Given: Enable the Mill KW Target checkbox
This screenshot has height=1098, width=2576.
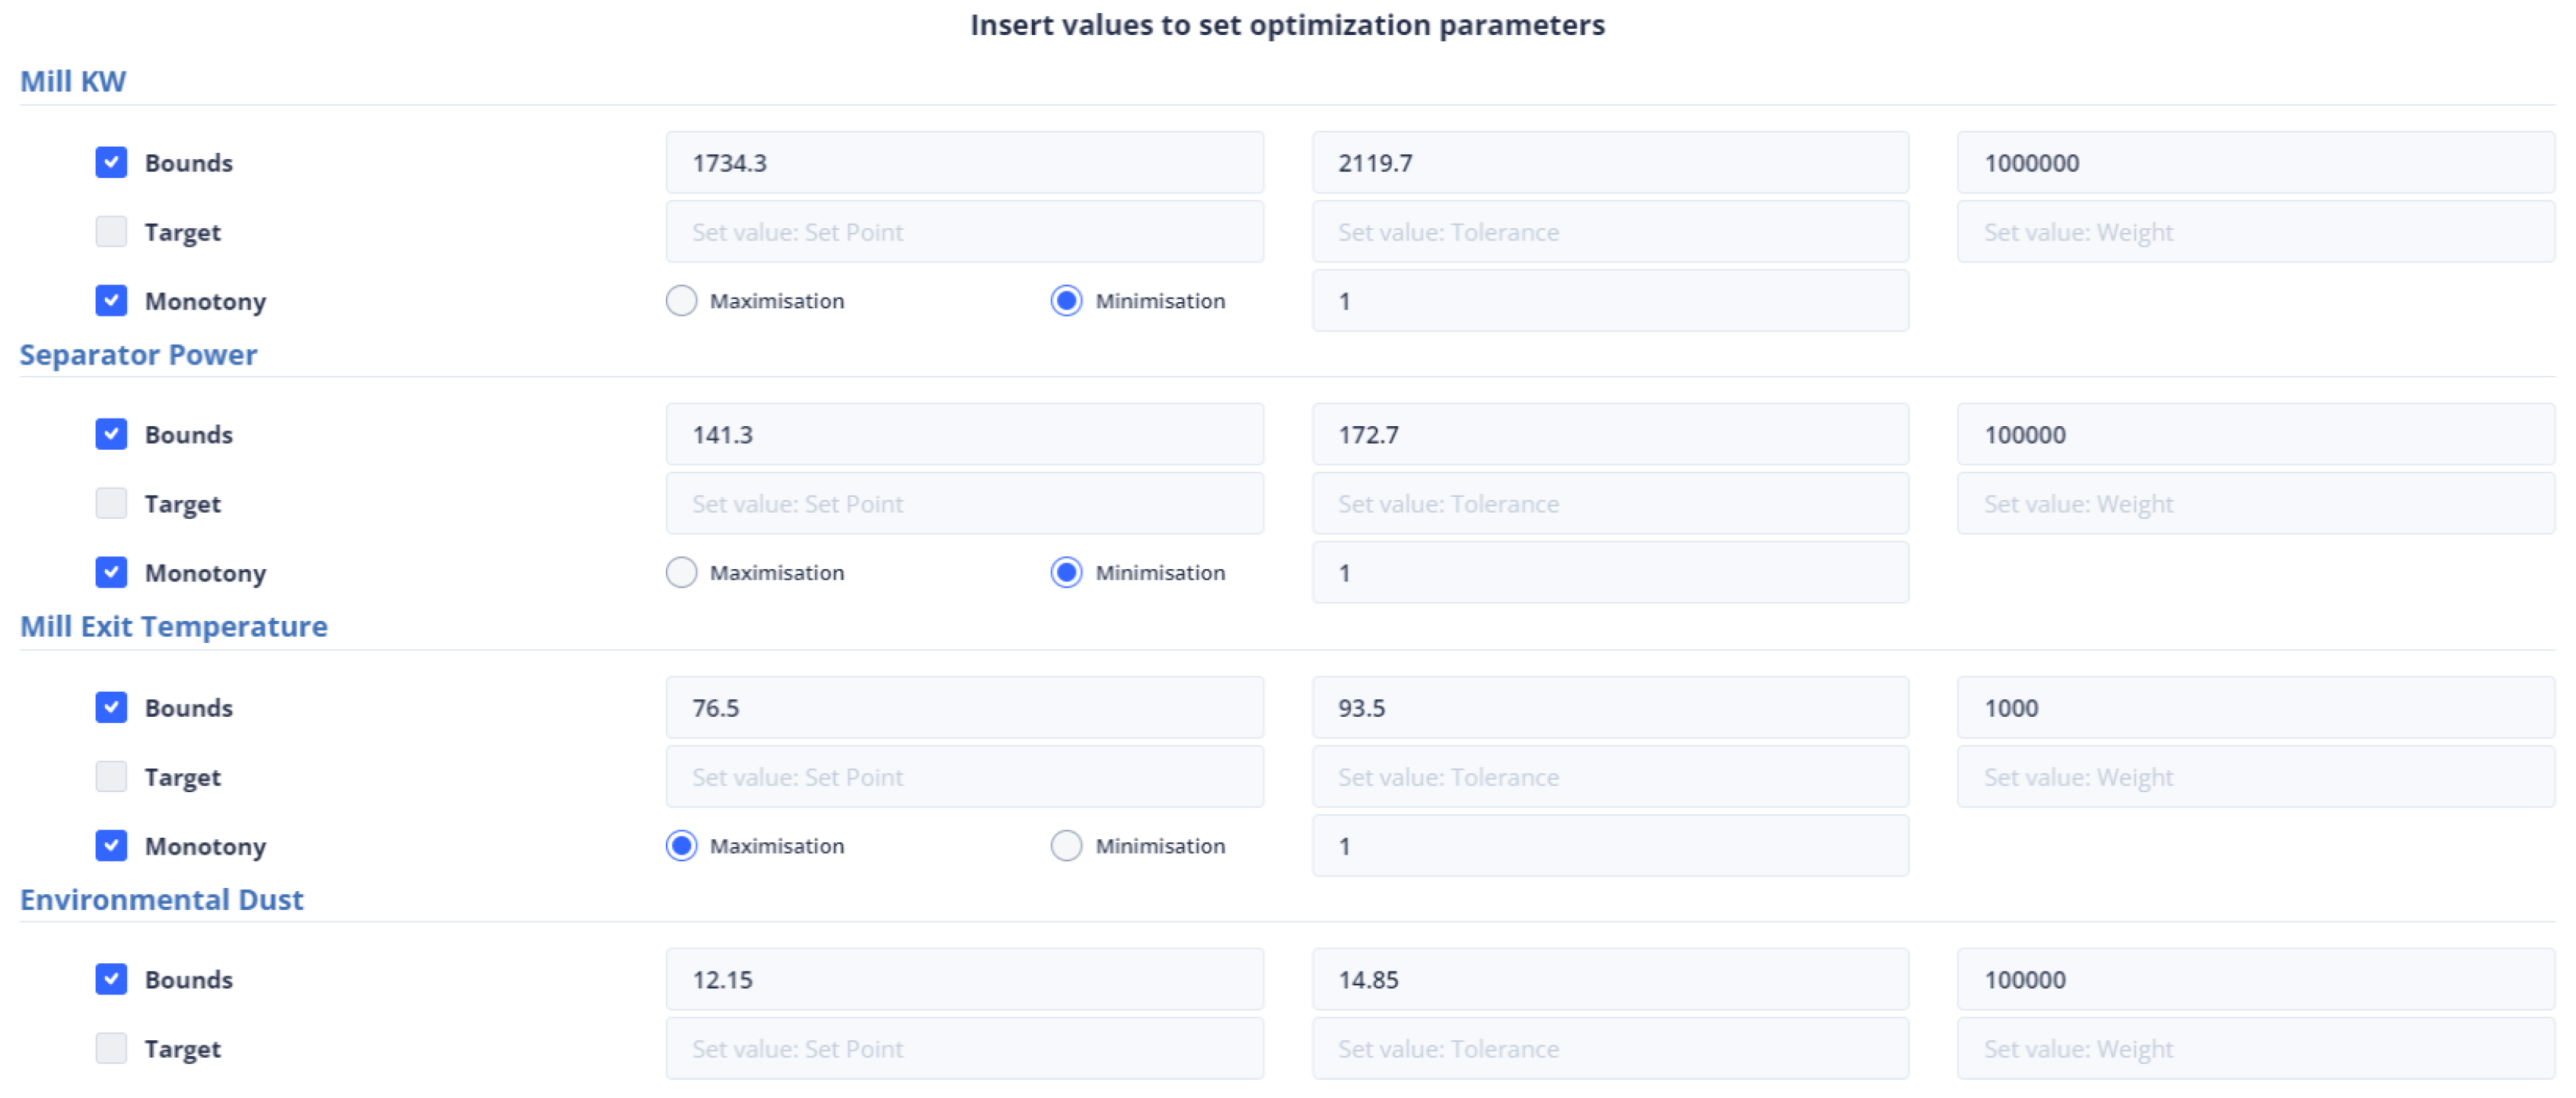Looking at the screenshot, I should [111, 231].
